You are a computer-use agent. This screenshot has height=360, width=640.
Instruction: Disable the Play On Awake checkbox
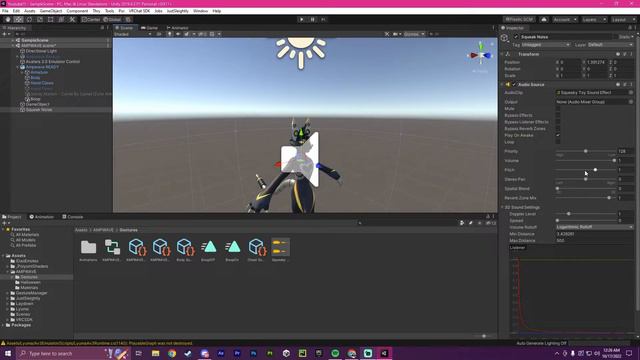pyautogui.click(x=558, y=135)
